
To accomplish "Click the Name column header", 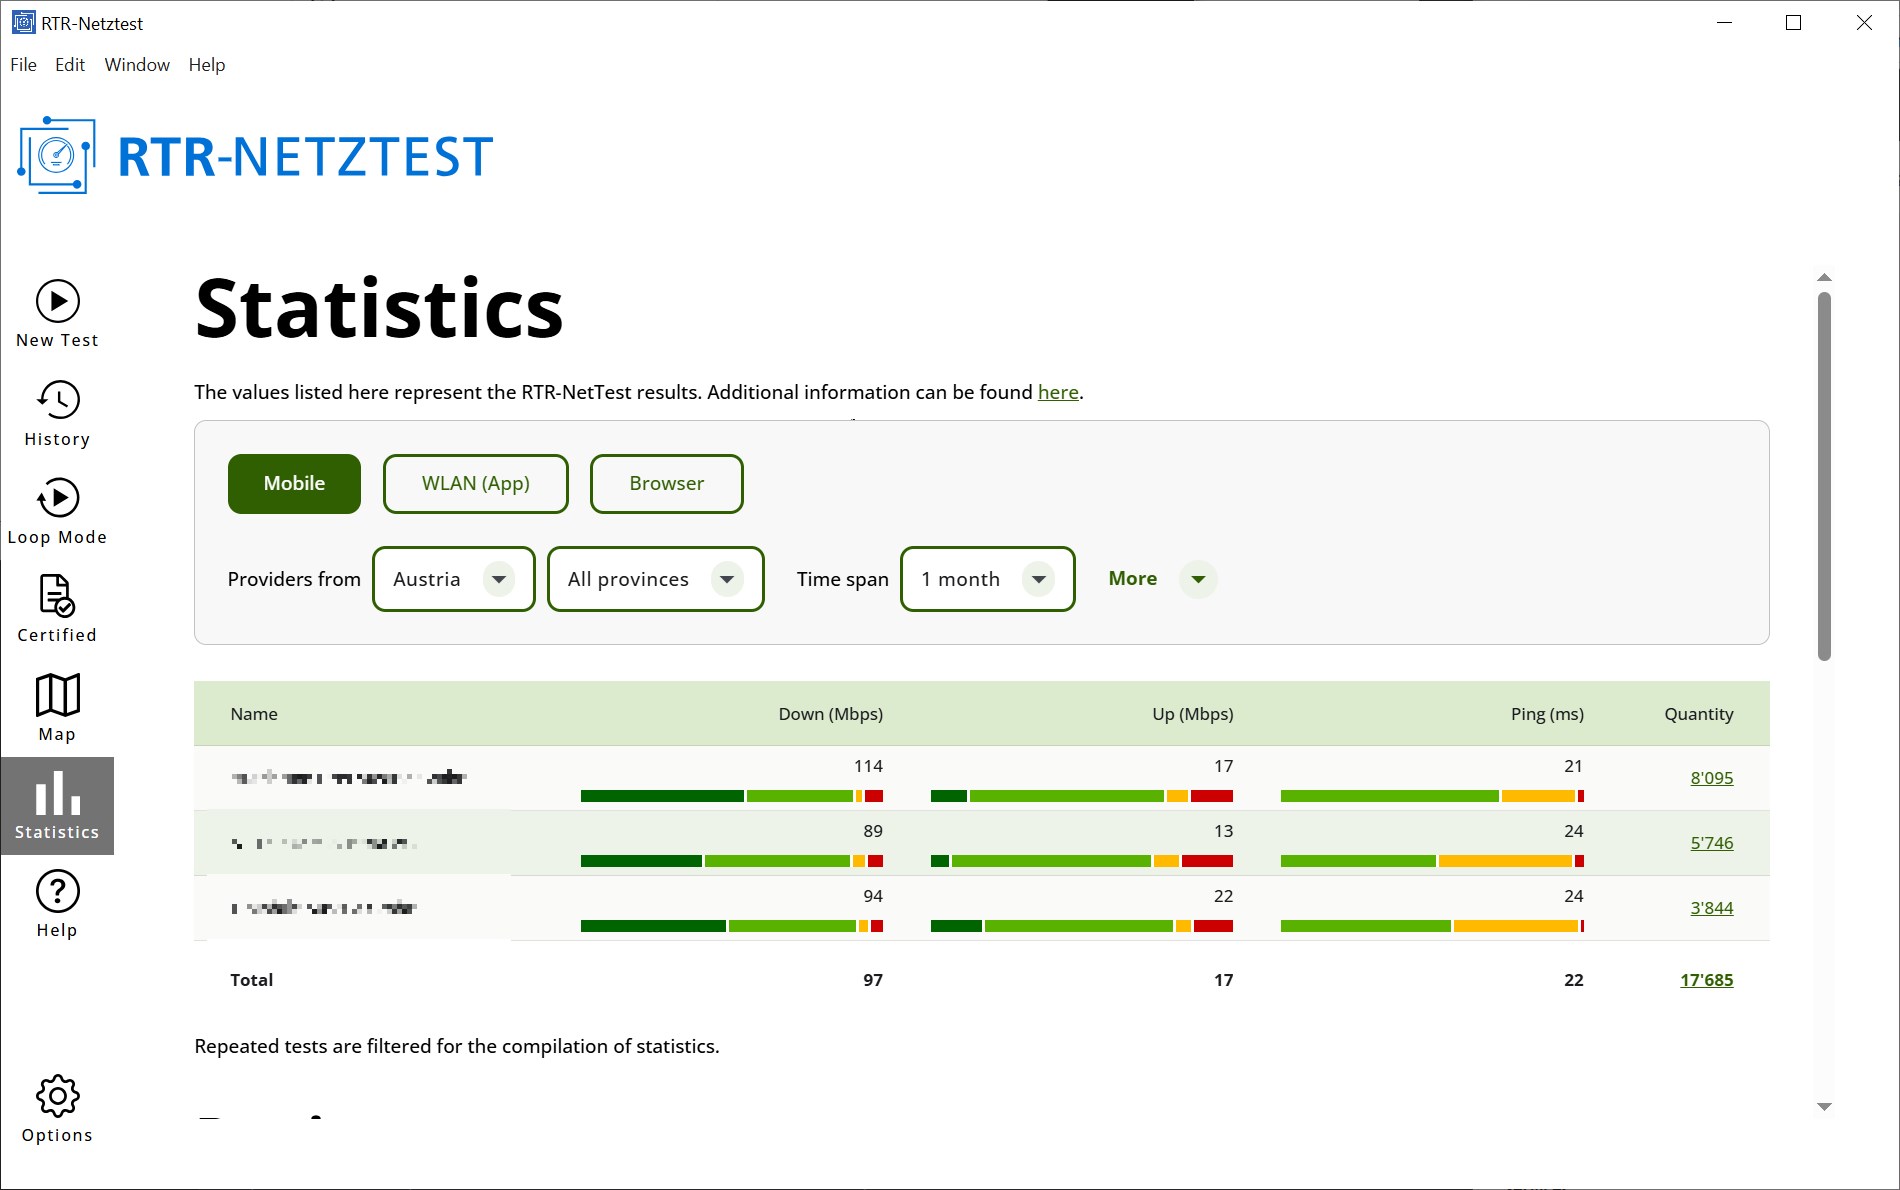I will [x=254, y=714].
